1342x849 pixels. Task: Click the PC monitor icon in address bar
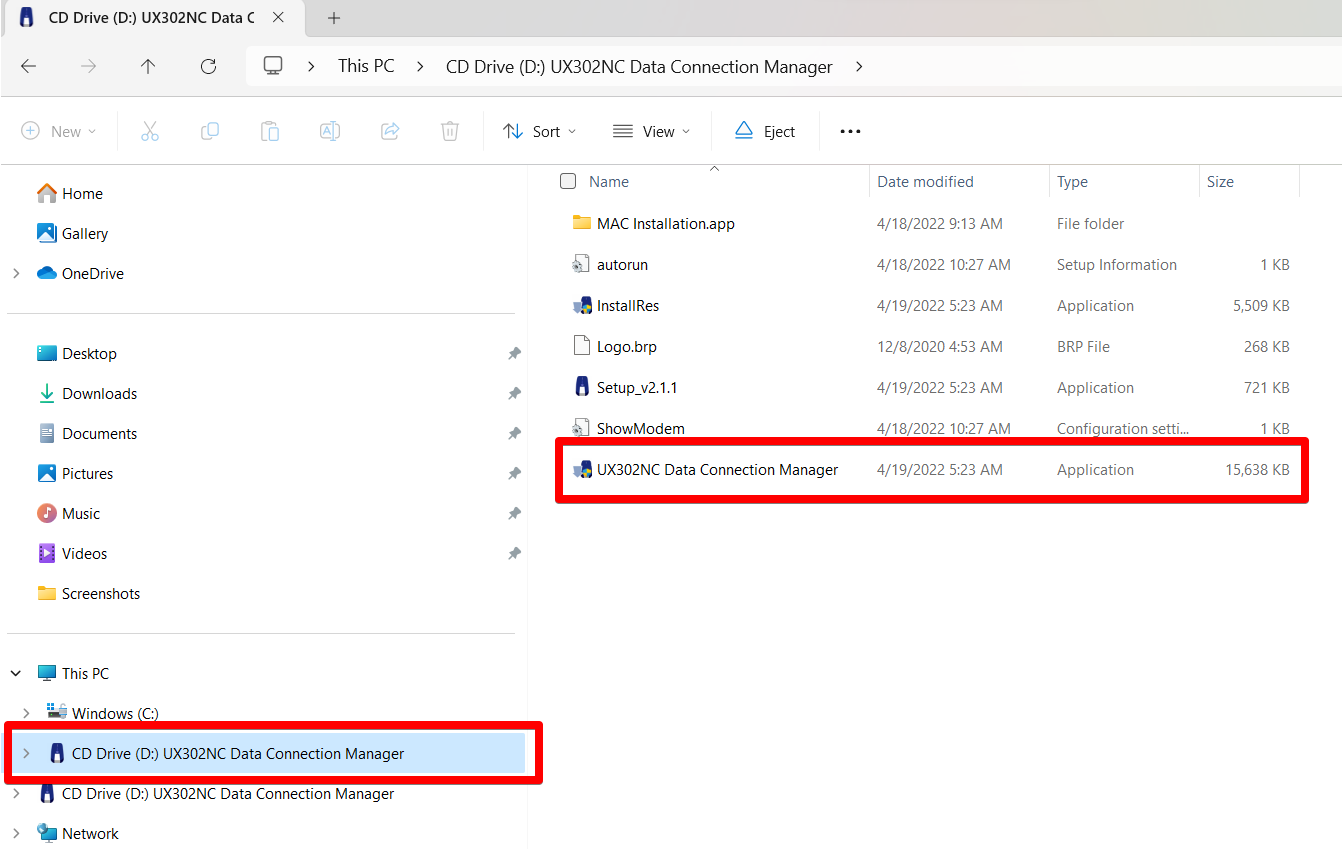pyautogui.click(x=273, y=66)
